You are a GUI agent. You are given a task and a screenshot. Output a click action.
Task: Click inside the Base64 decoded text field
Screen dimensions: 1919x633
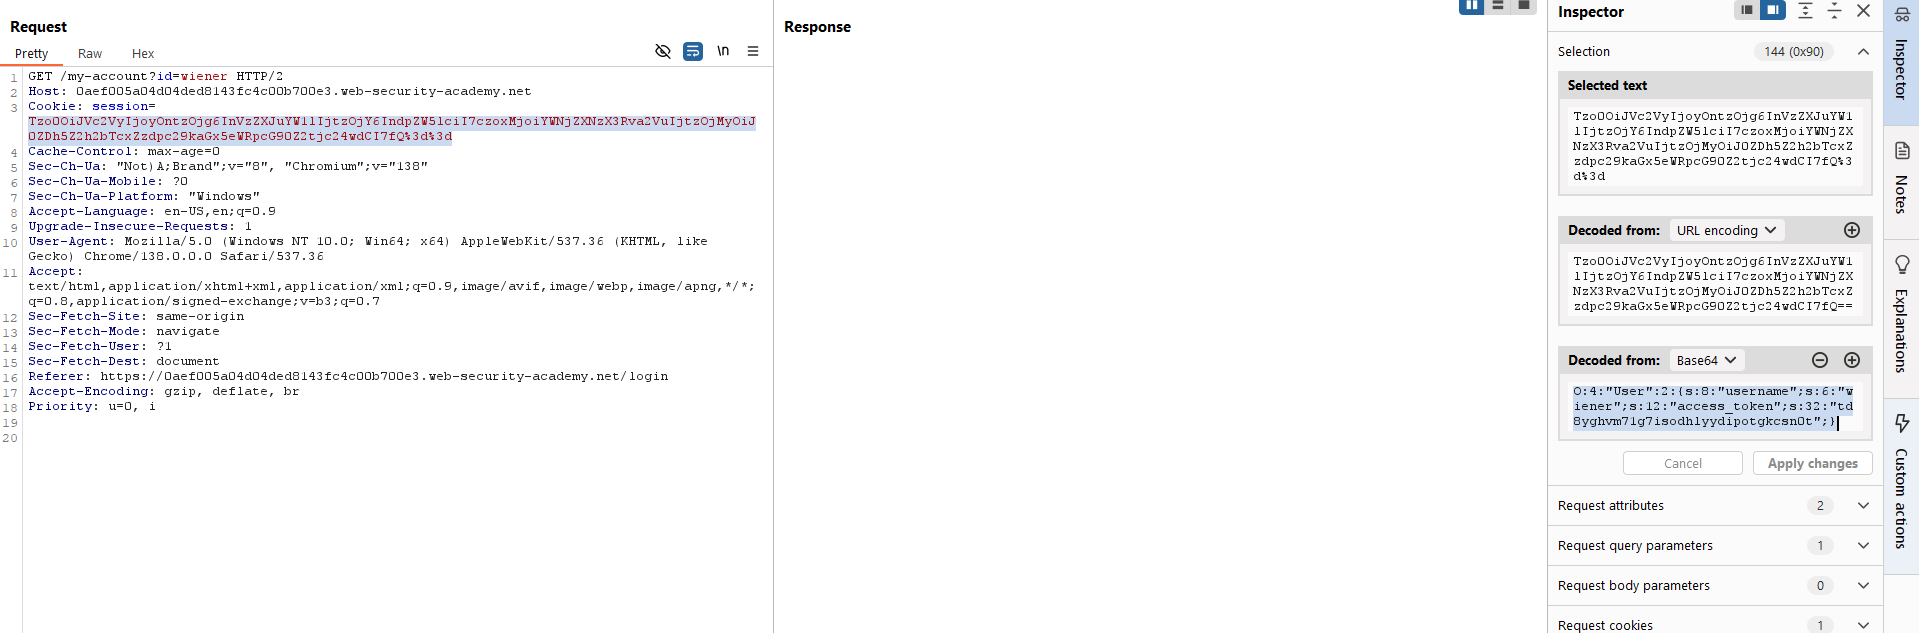pos(1713,406)
